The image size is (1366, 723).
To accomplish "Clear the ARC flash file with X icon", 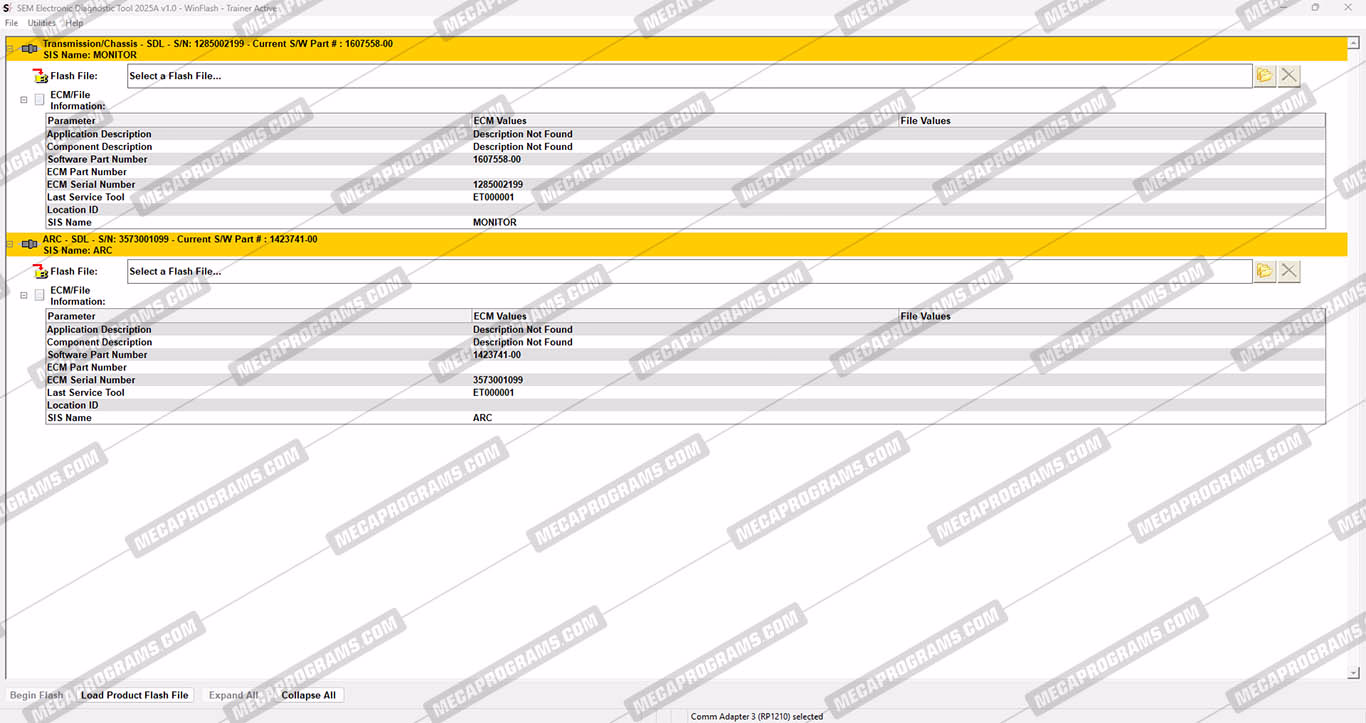I will pos(1289,271).
